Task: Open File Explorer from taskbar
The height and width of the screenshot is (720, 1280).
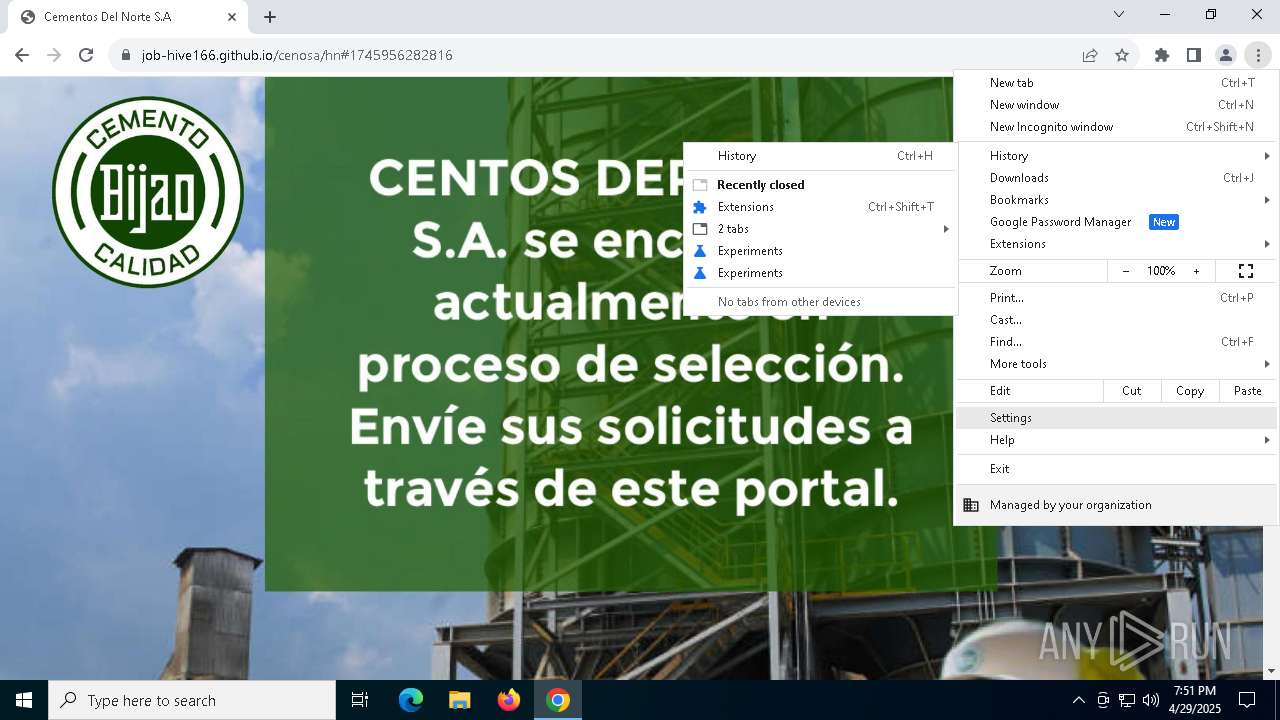Action: 459,700
